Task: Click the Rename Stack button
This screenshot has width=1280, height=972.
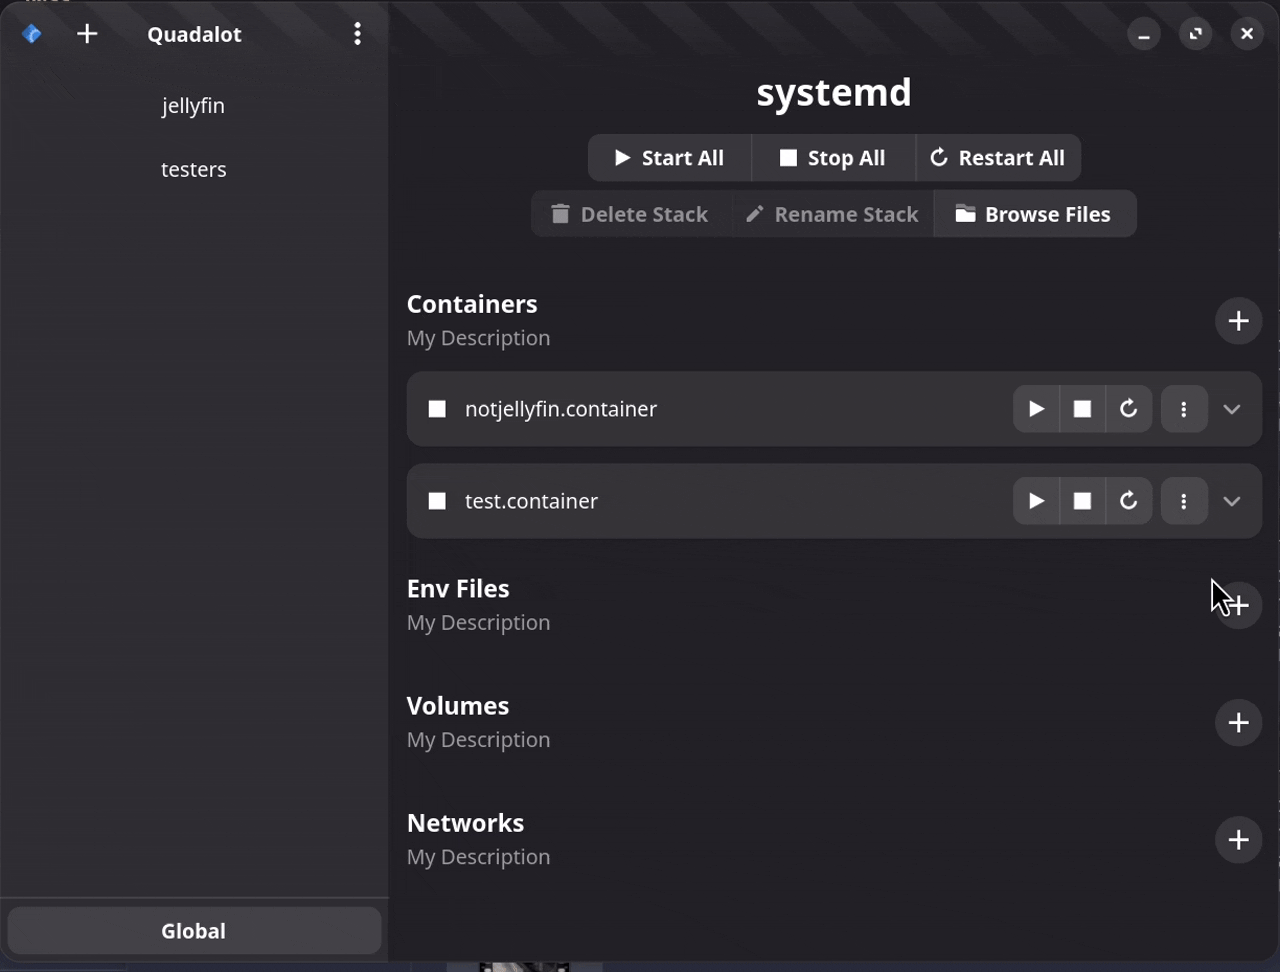Action: click(x=833, y=214)
